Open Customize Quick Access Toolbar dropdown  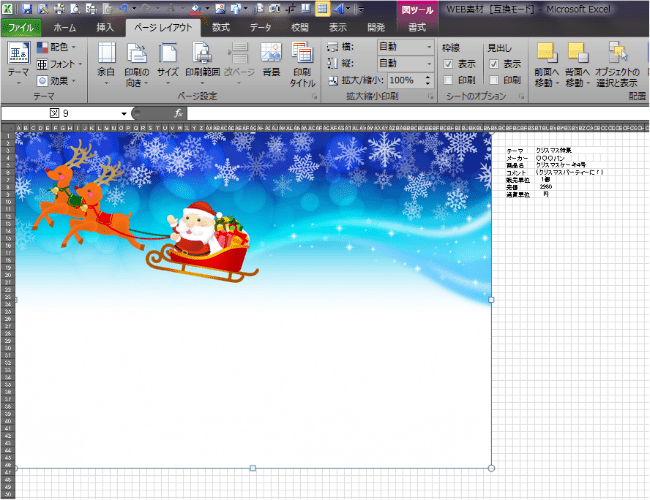(361, 9)
